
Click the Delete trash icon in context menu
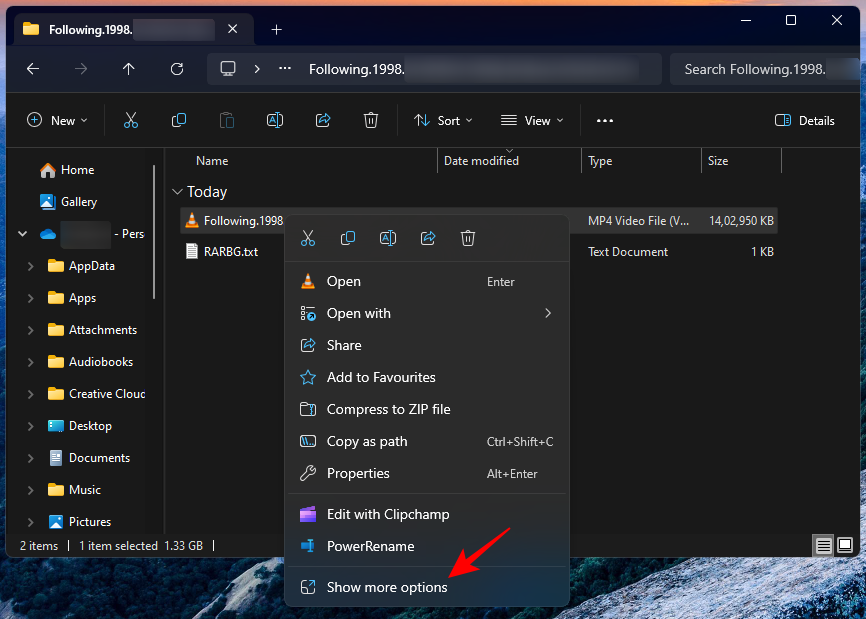468,238
